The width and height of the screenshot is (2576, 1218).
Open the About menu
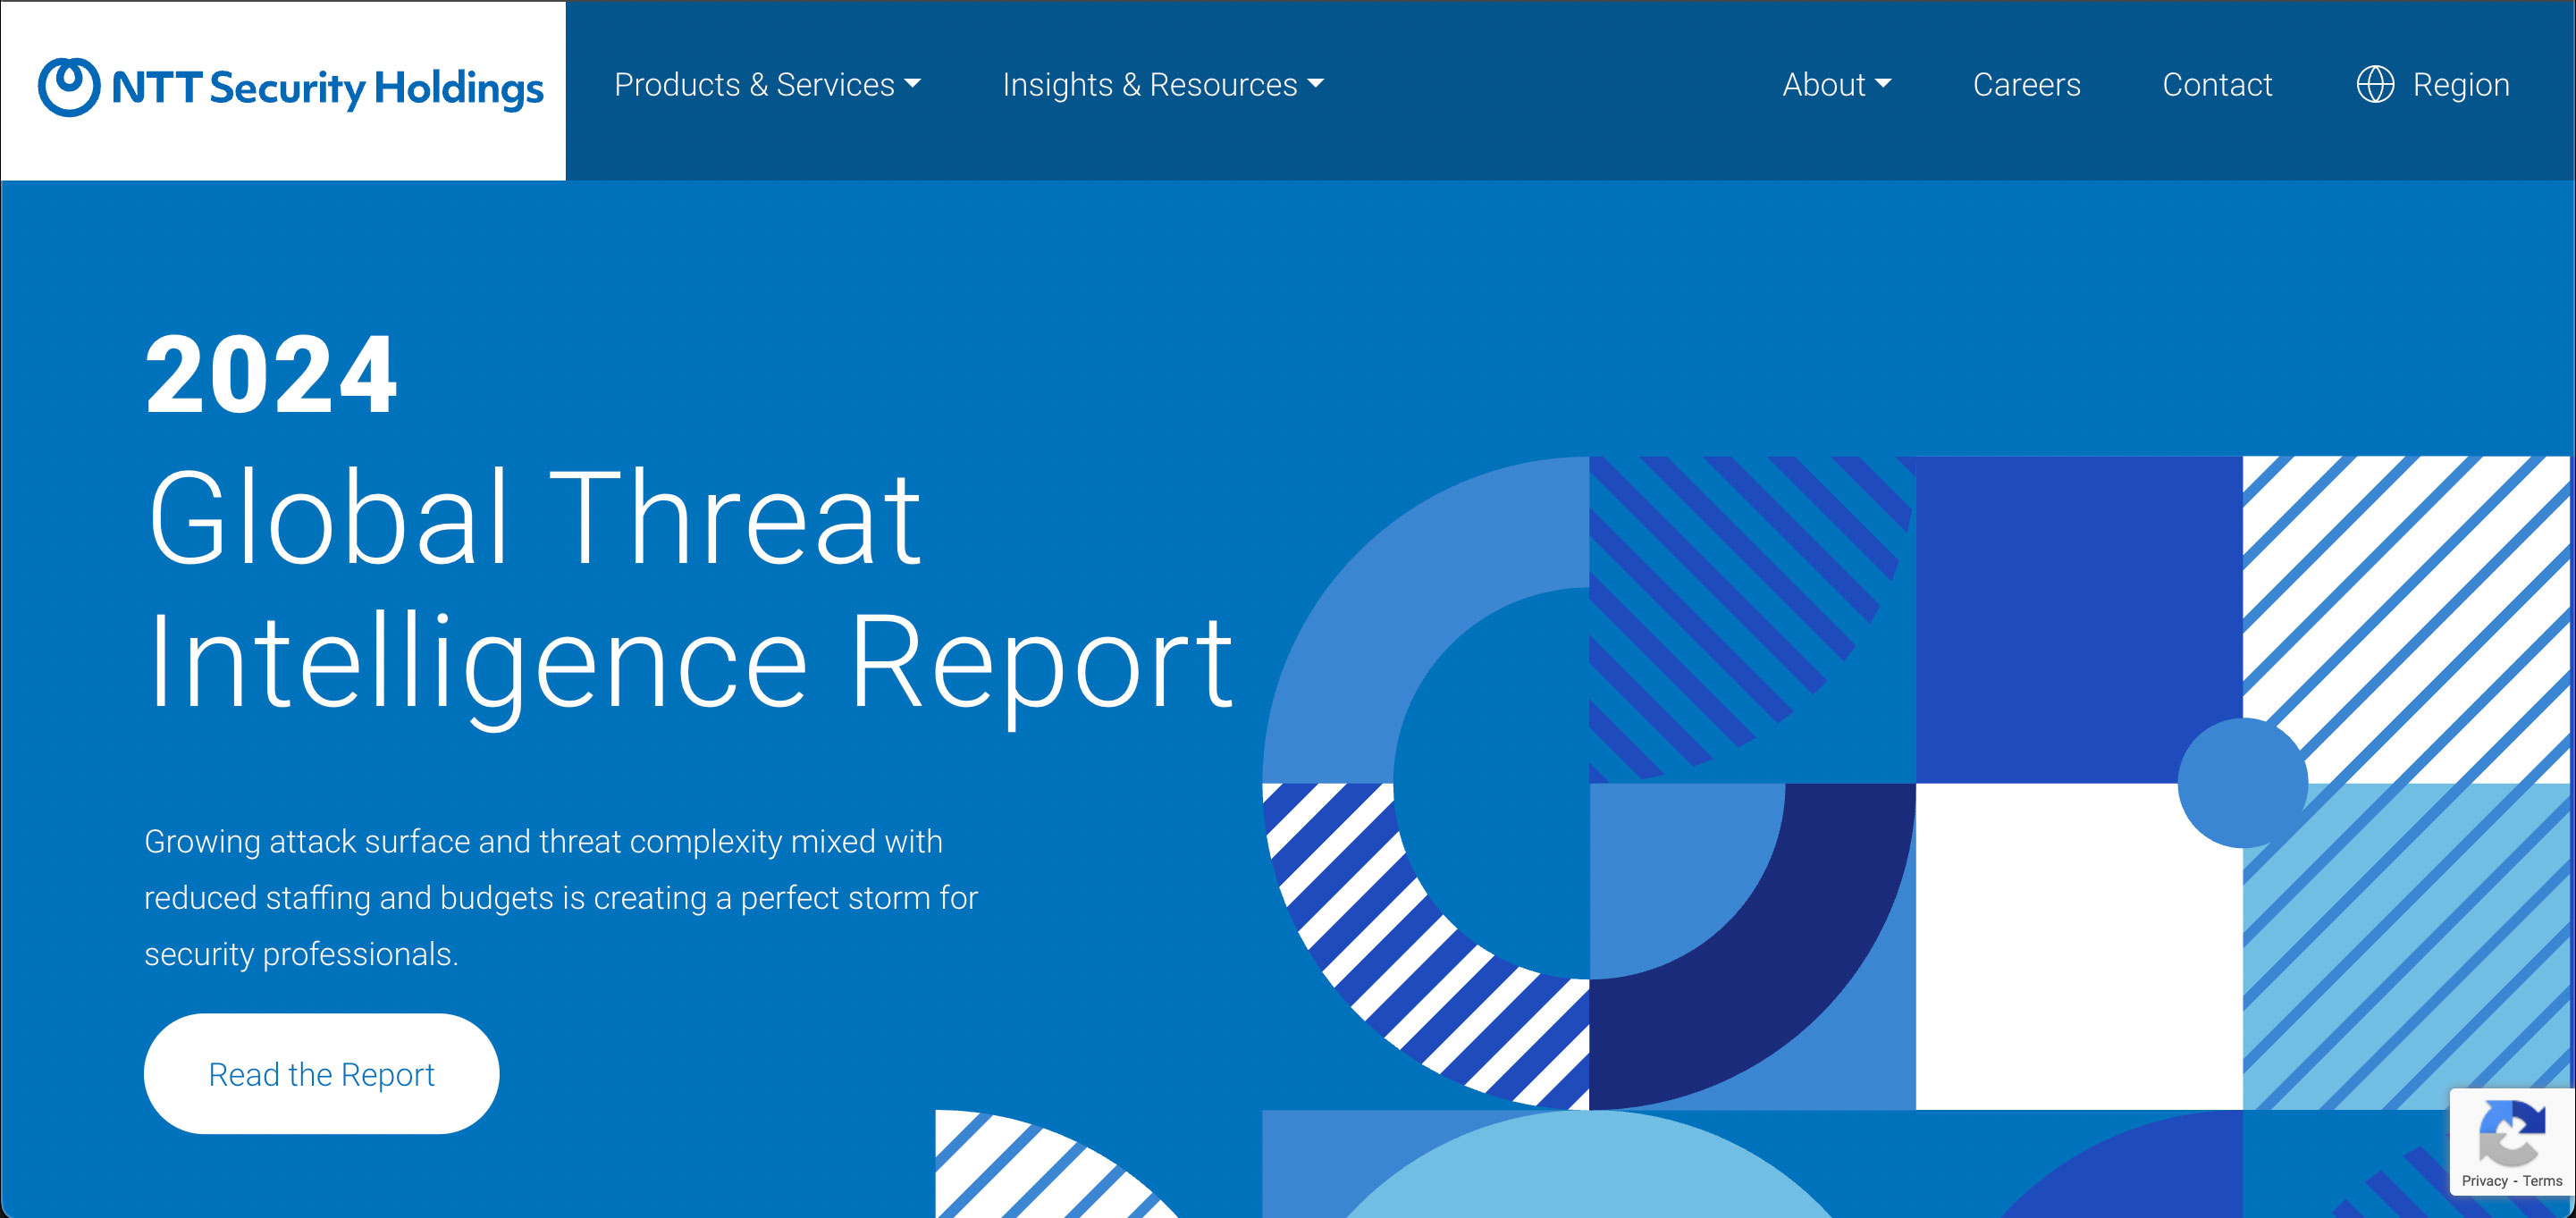[x=1823, y=85]
